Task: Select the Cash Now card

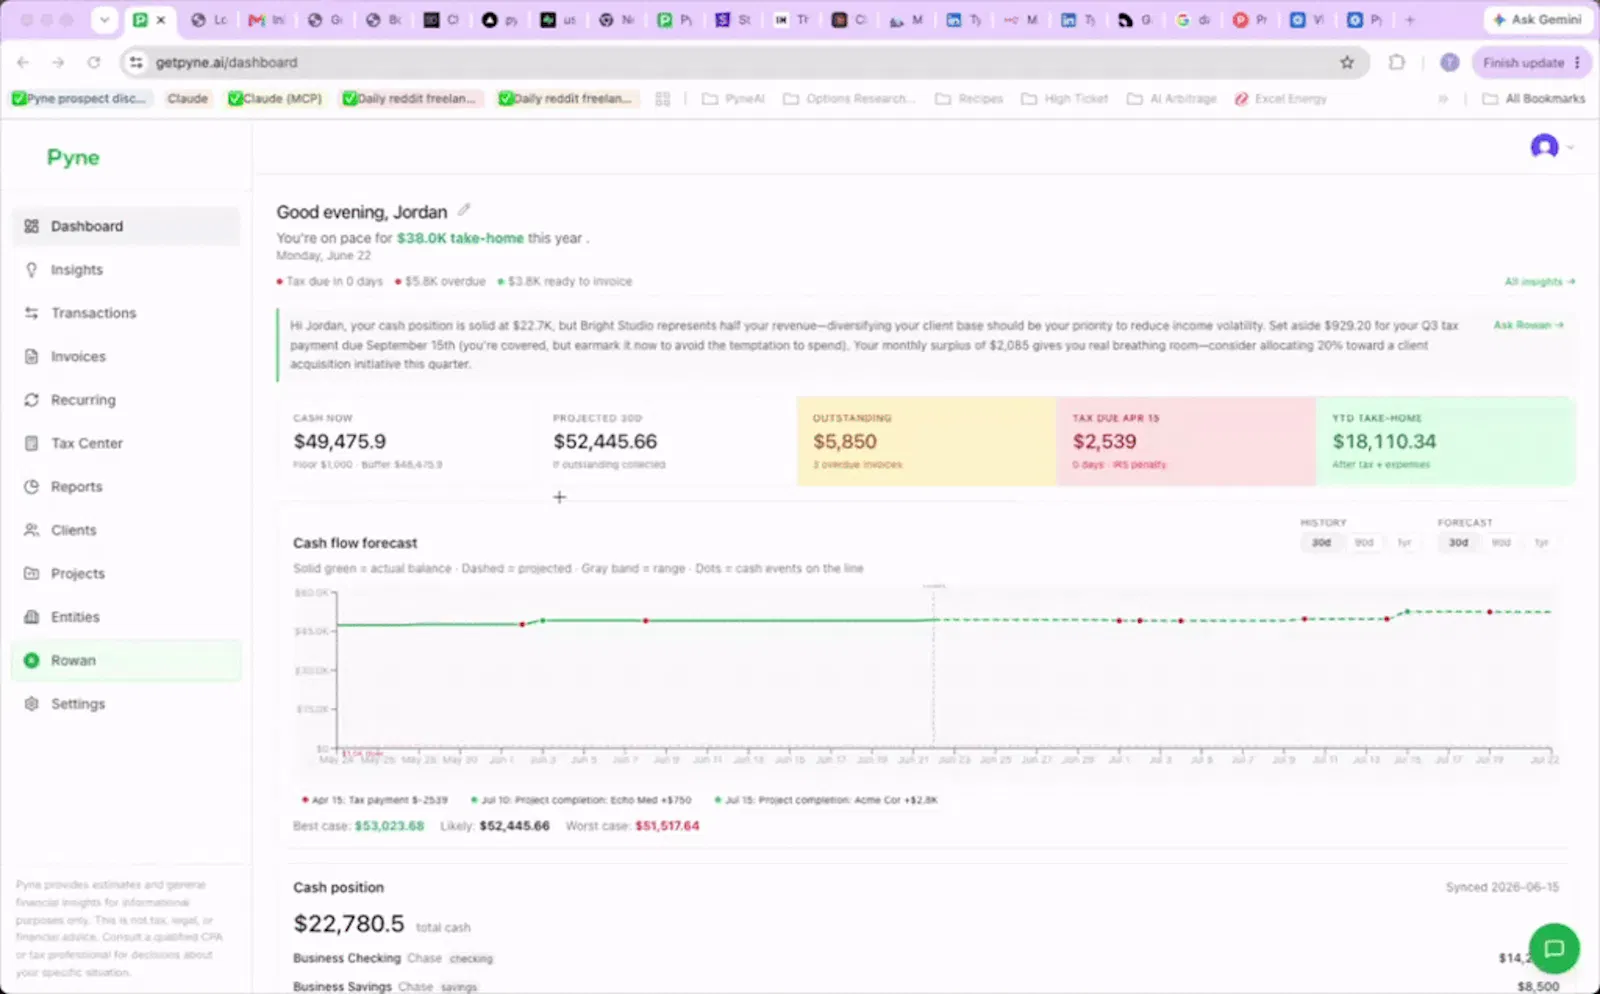Action: tap(407, 441)
